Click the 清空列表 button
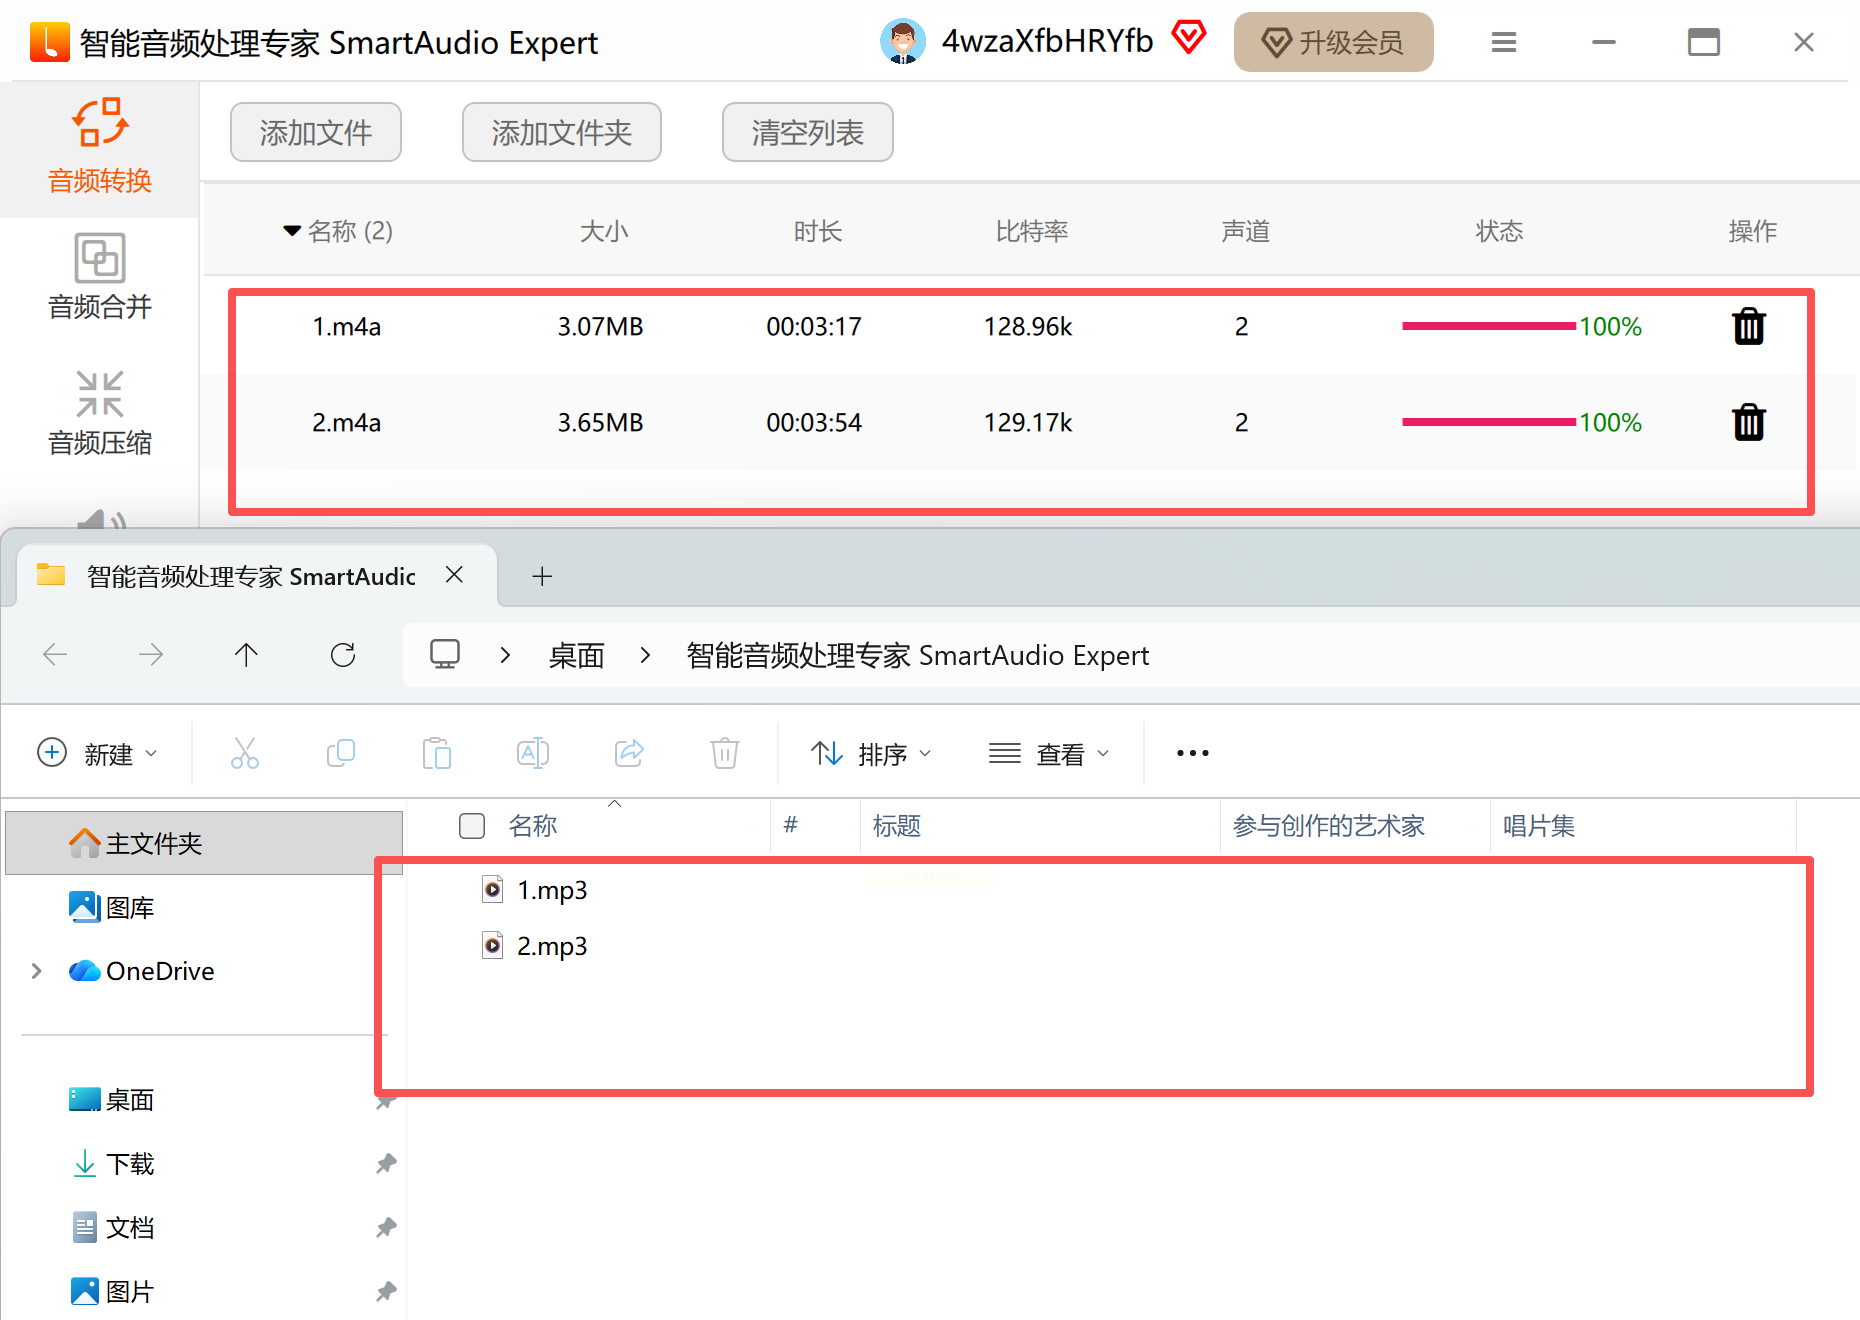The image size is (1860, 1320). click(808, 132)
